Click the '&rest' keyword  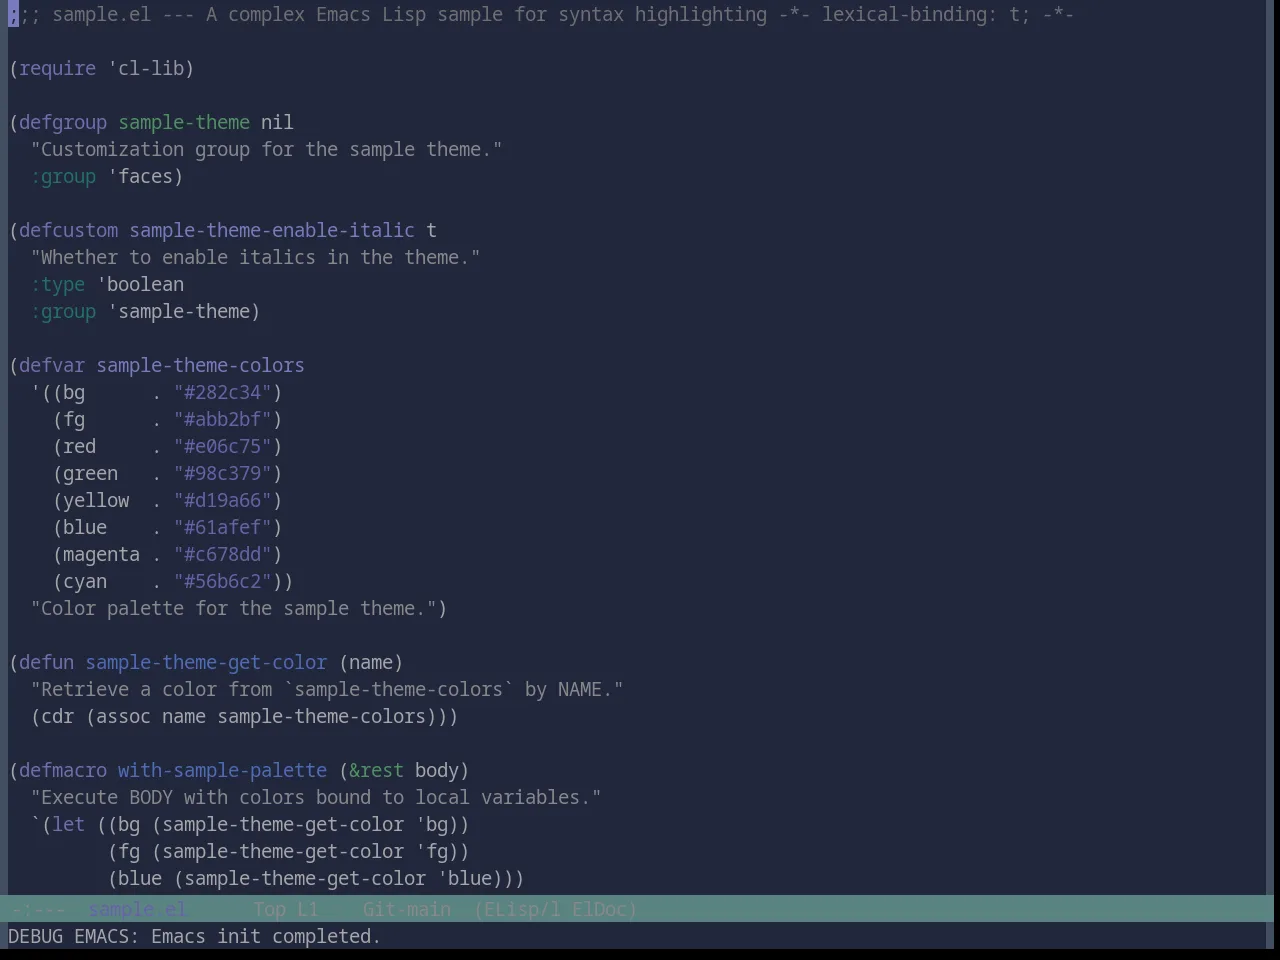point(376,770)
